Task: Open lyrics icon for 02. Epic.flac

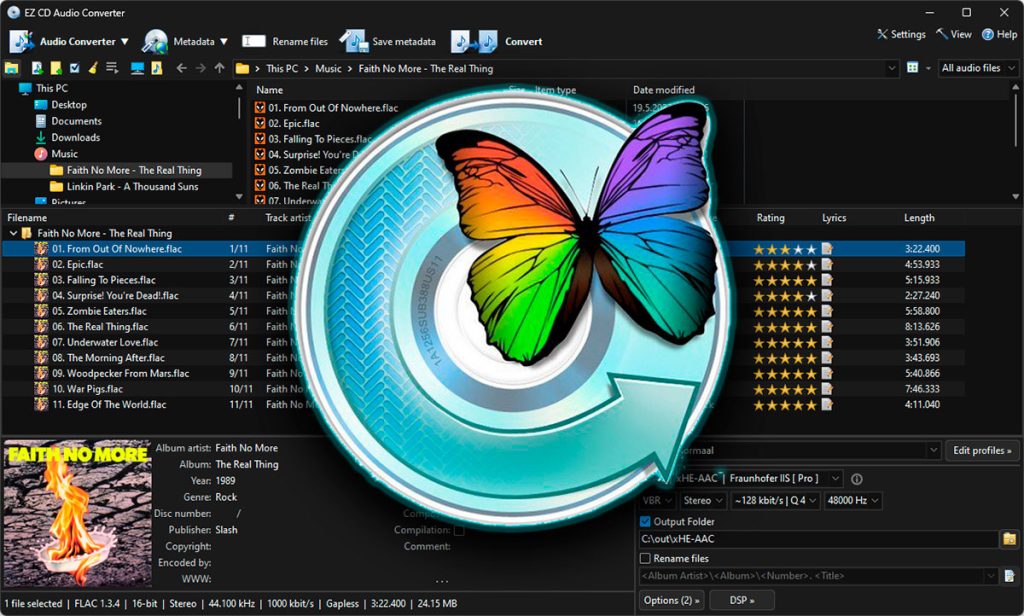Action: tap(827, 265)
